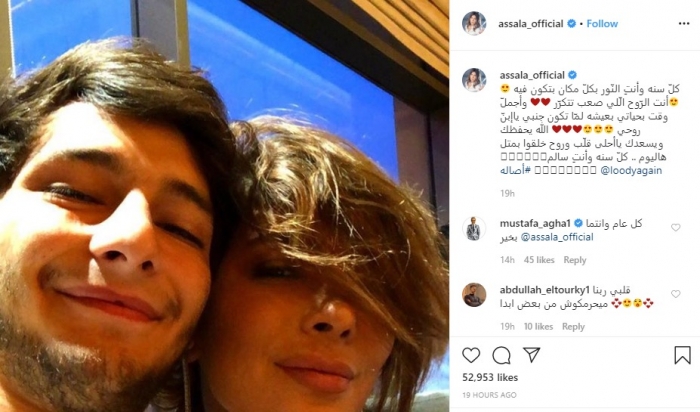Show the 10 likes on the comment
700x412 pixels.
(538, 327)
